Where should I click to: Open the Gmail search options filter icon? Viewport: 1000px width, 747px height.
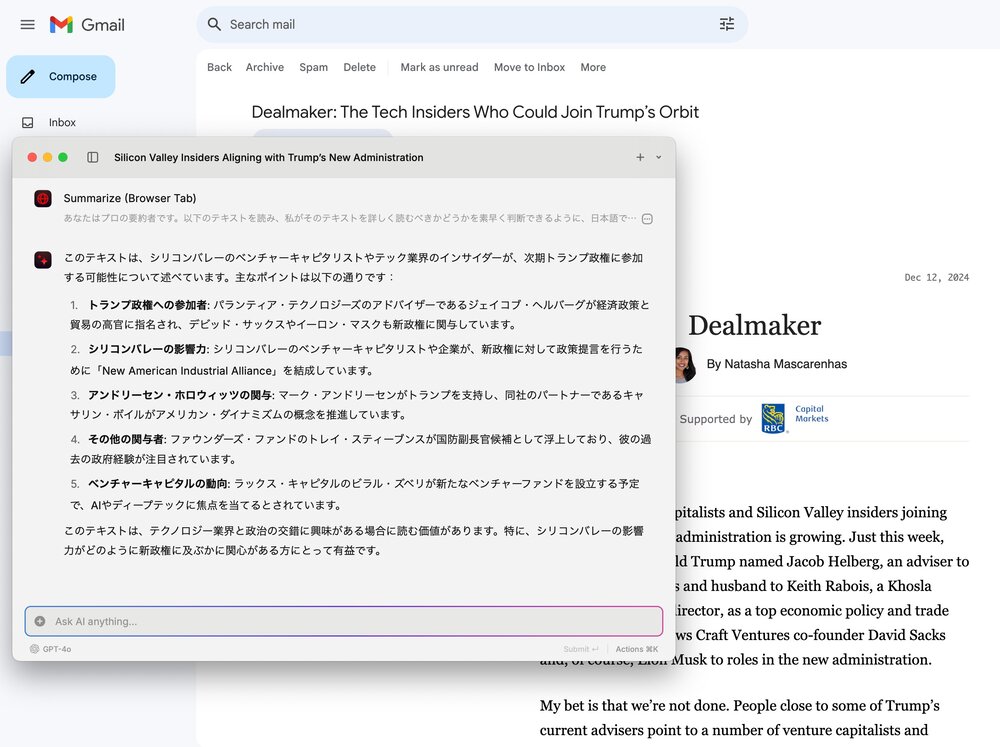tap(726, 24)
